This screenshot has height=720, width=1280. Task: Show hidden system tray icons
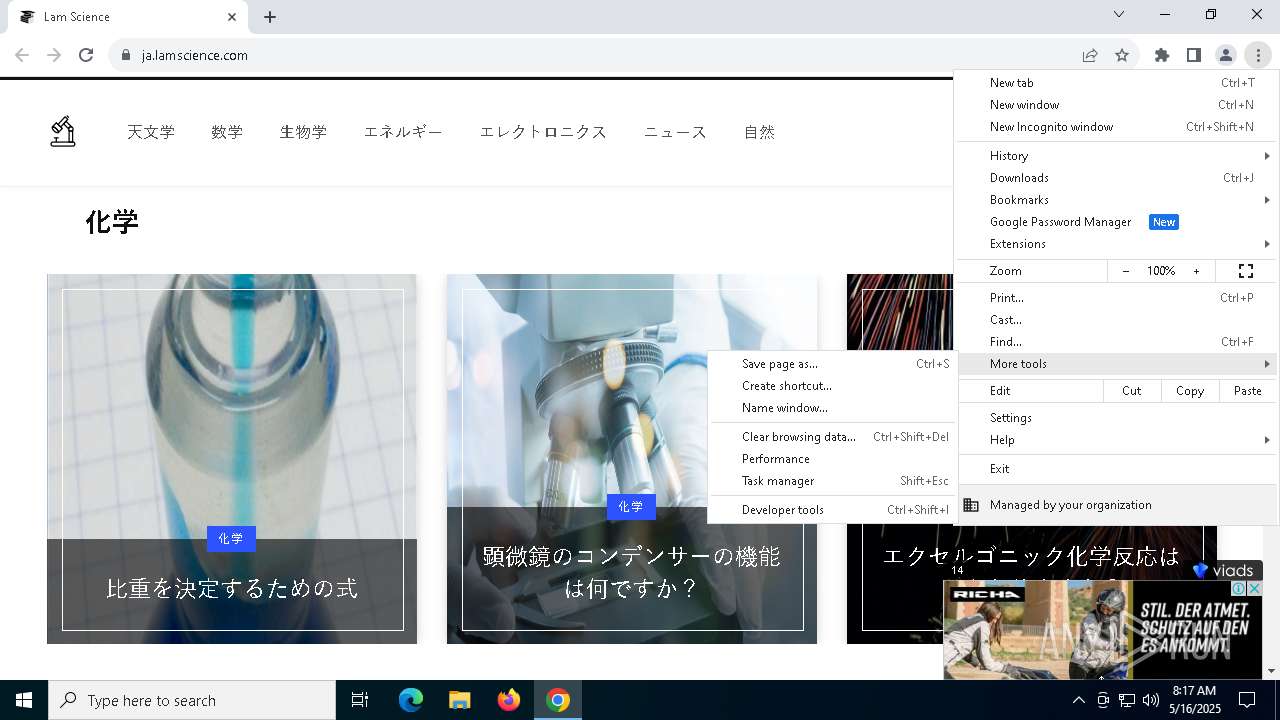point(1078,700)
